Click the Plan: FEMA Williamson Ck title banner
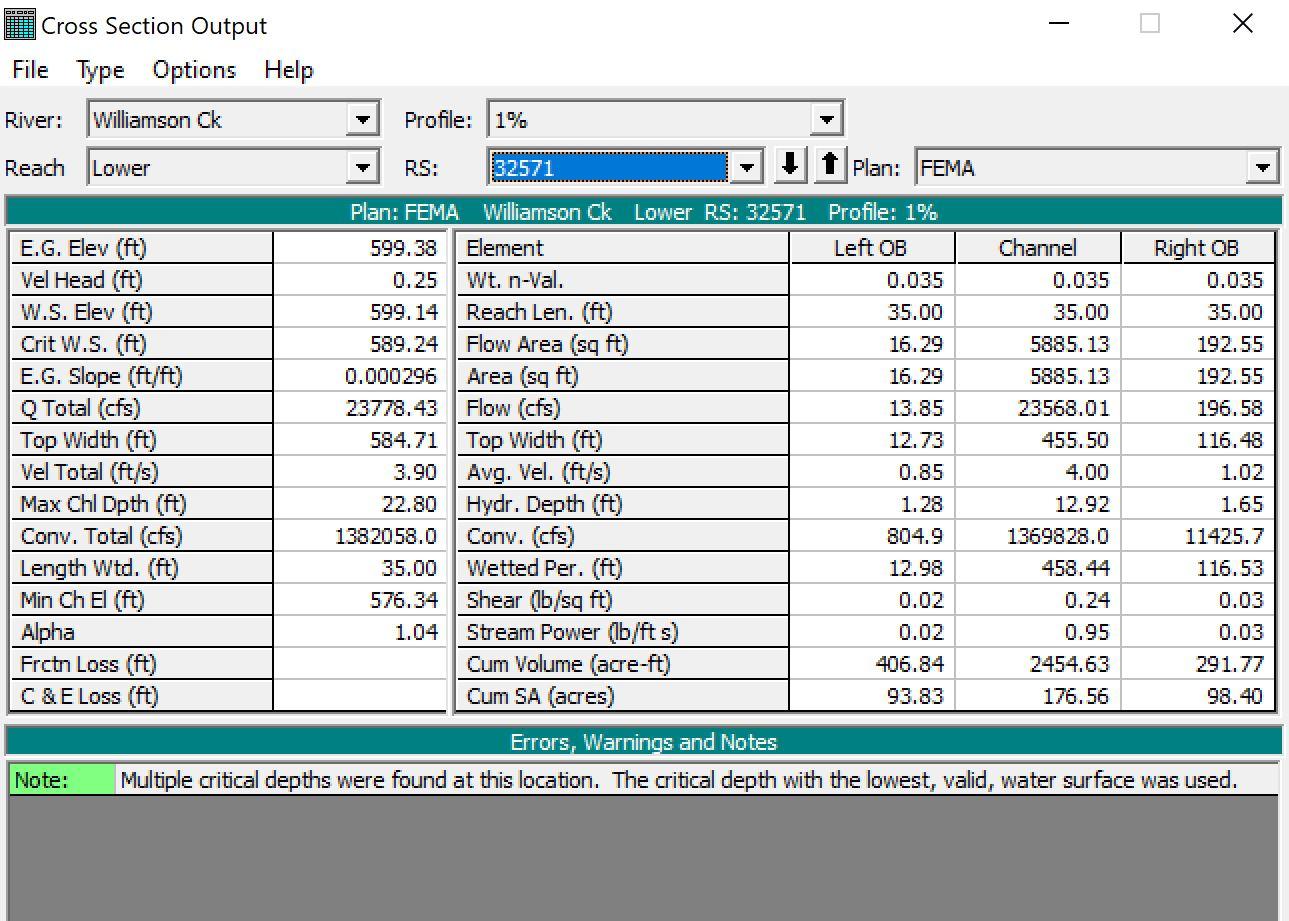Image resolution: width=1289 pixels, height=921 pixels. [x=644, y=212]
